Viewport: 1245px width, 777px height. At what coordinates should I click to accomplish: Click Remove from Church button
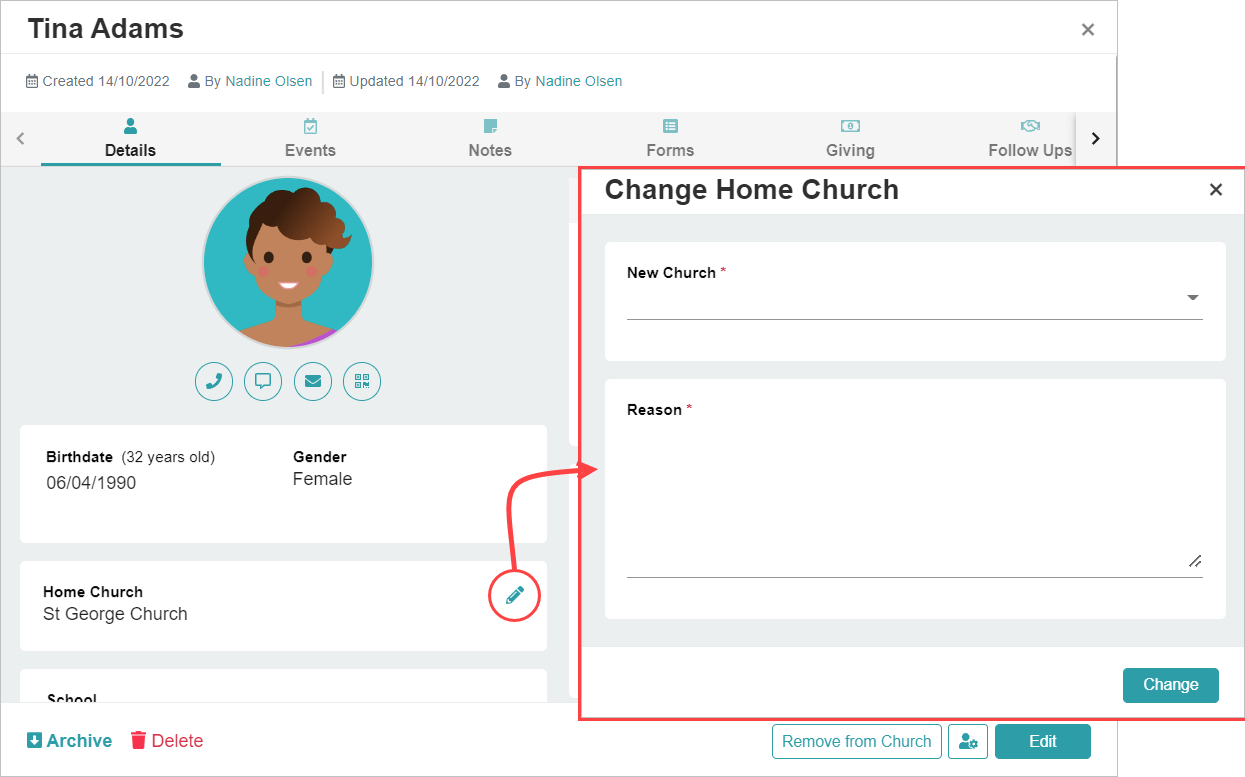pyautogui.click(x=856, y=742)
